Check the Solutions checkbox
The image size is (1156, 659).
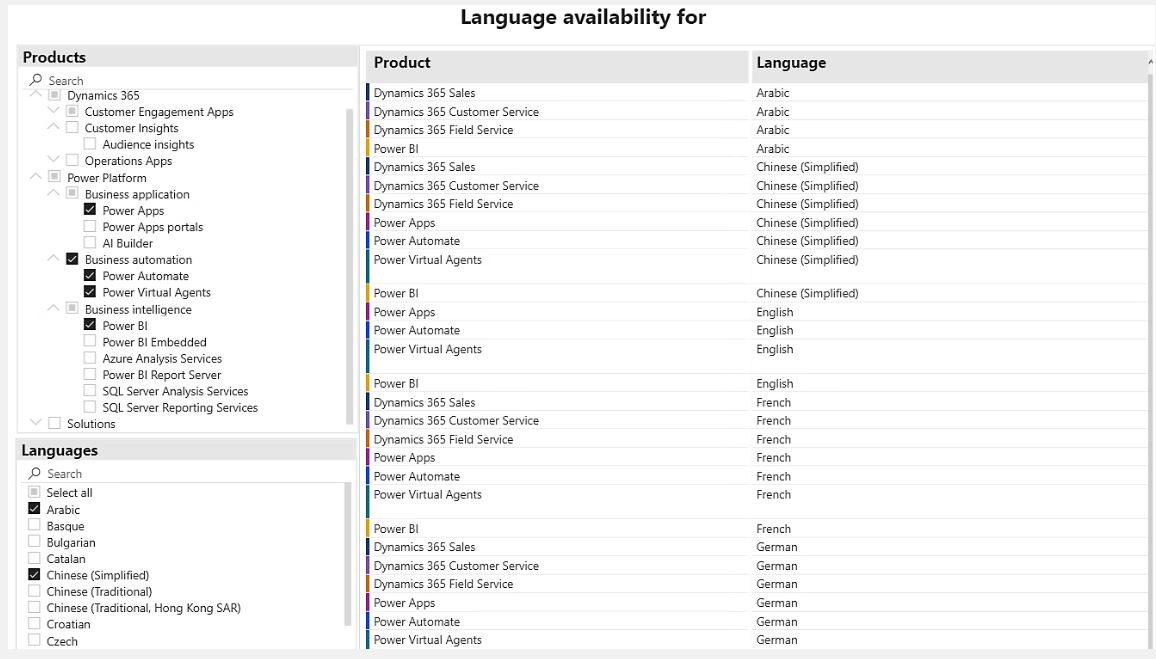click(x=55, y=422)
